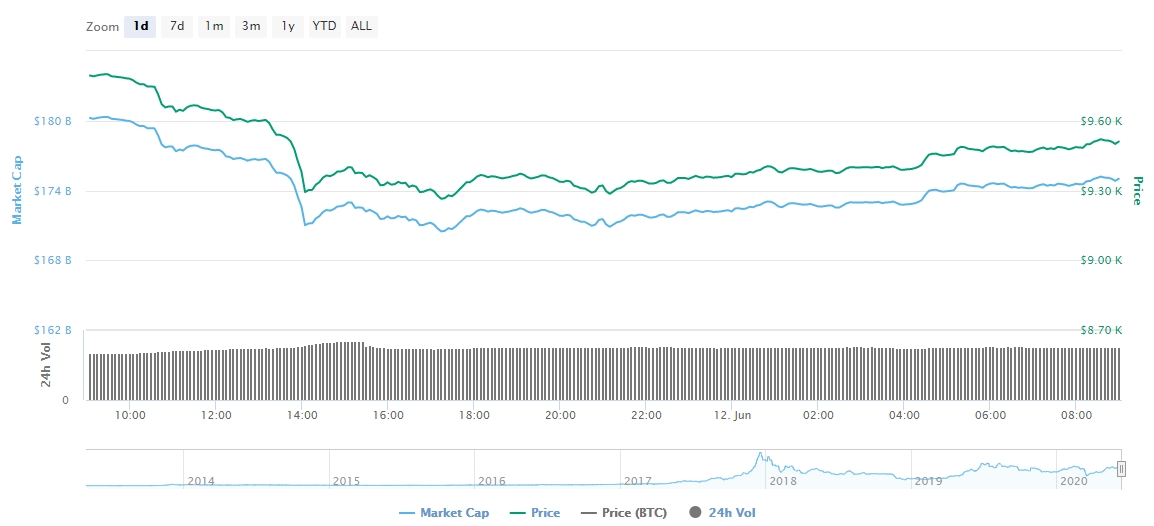
Task: Click the $9.60 K price axis label
Action: pos(1101,121)
